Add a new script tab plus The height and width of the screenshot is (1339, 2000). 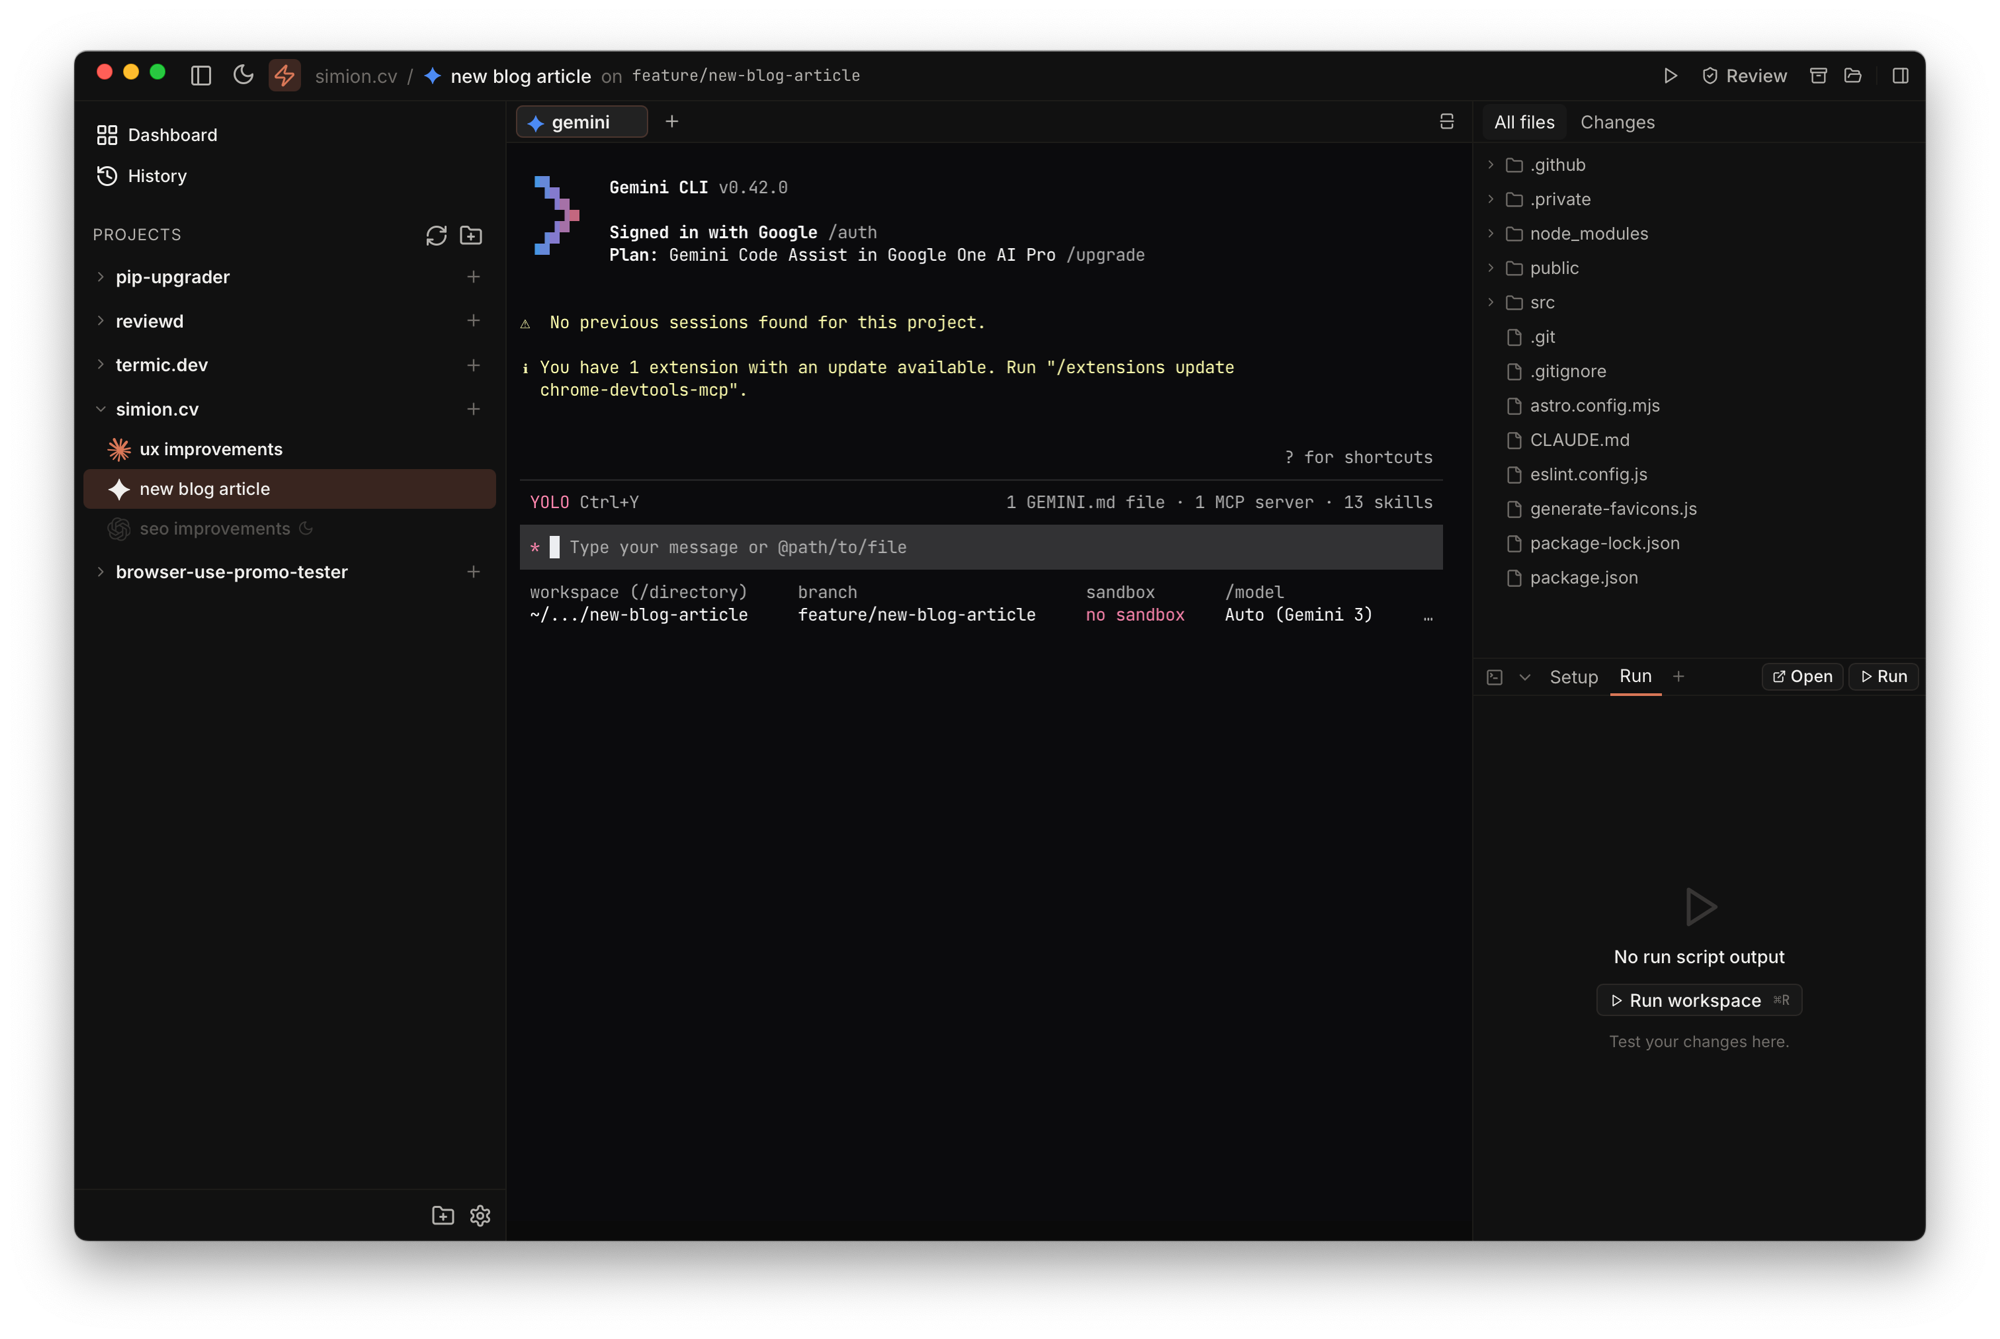pos(1679,677)
